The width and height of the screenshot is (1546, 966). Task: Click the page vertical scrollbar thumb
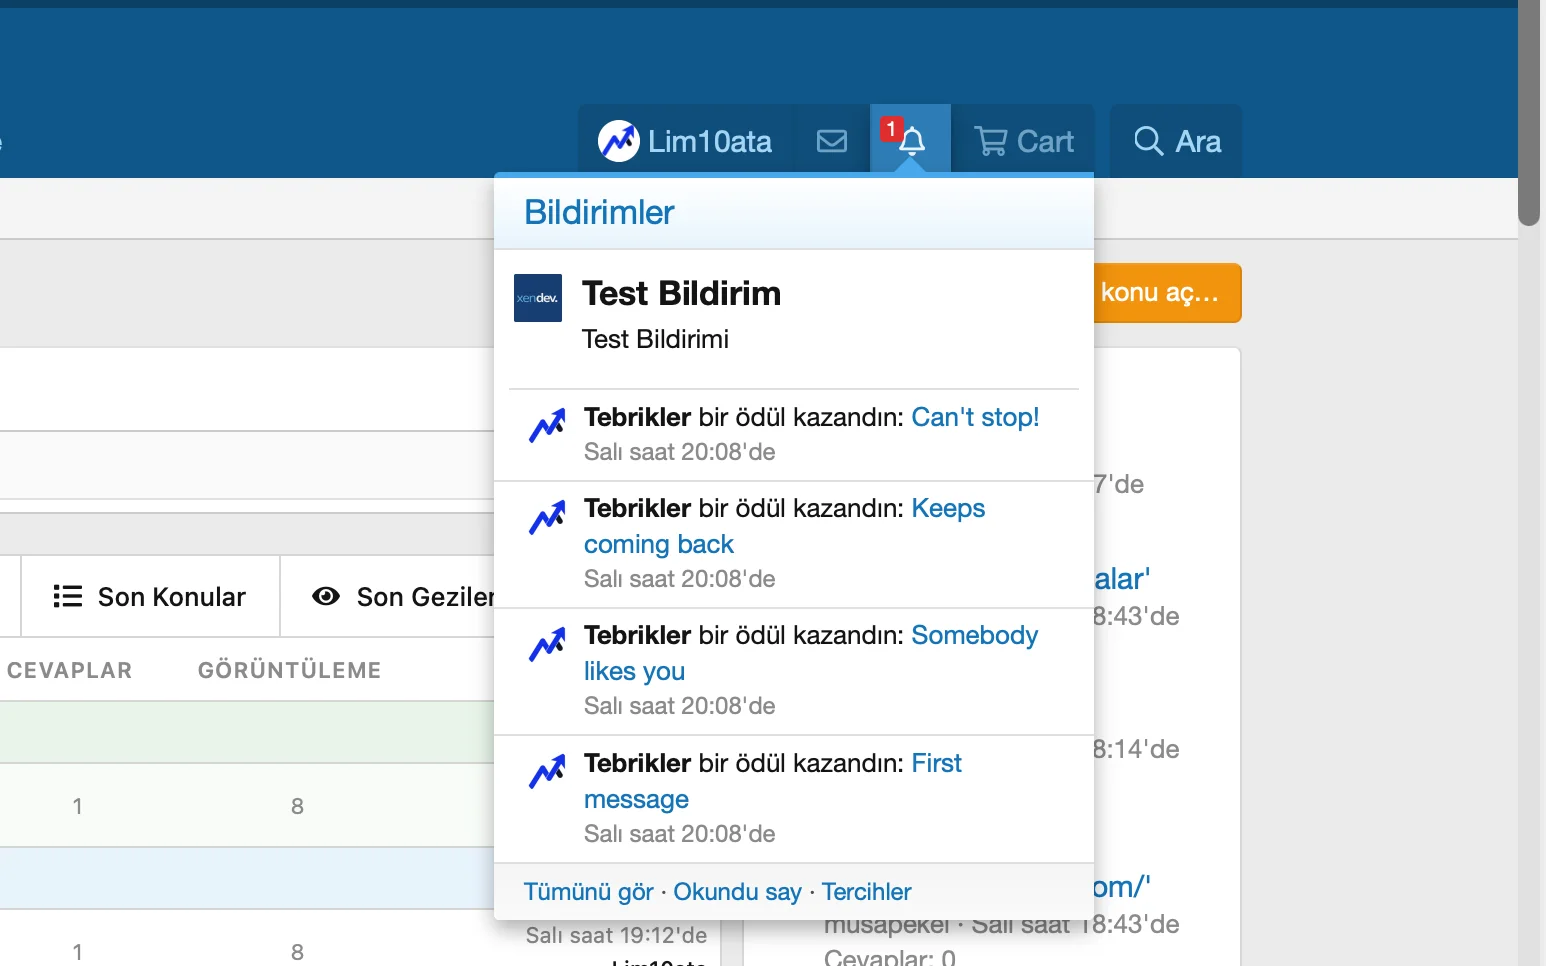point(1529,110)
